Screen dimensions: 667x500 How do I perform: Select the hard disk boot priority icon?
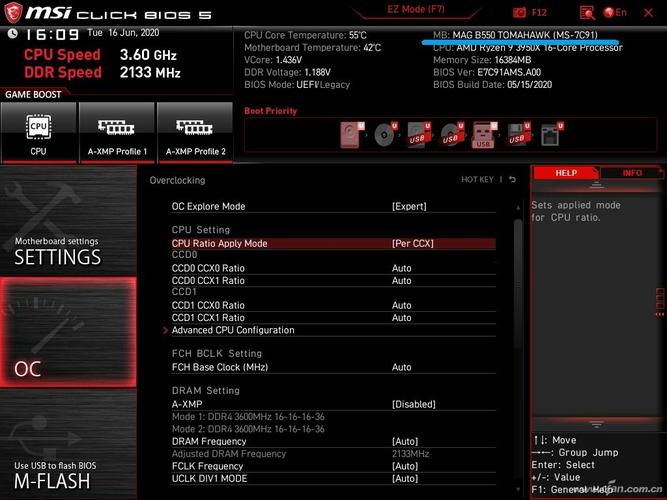click(352, 134)
